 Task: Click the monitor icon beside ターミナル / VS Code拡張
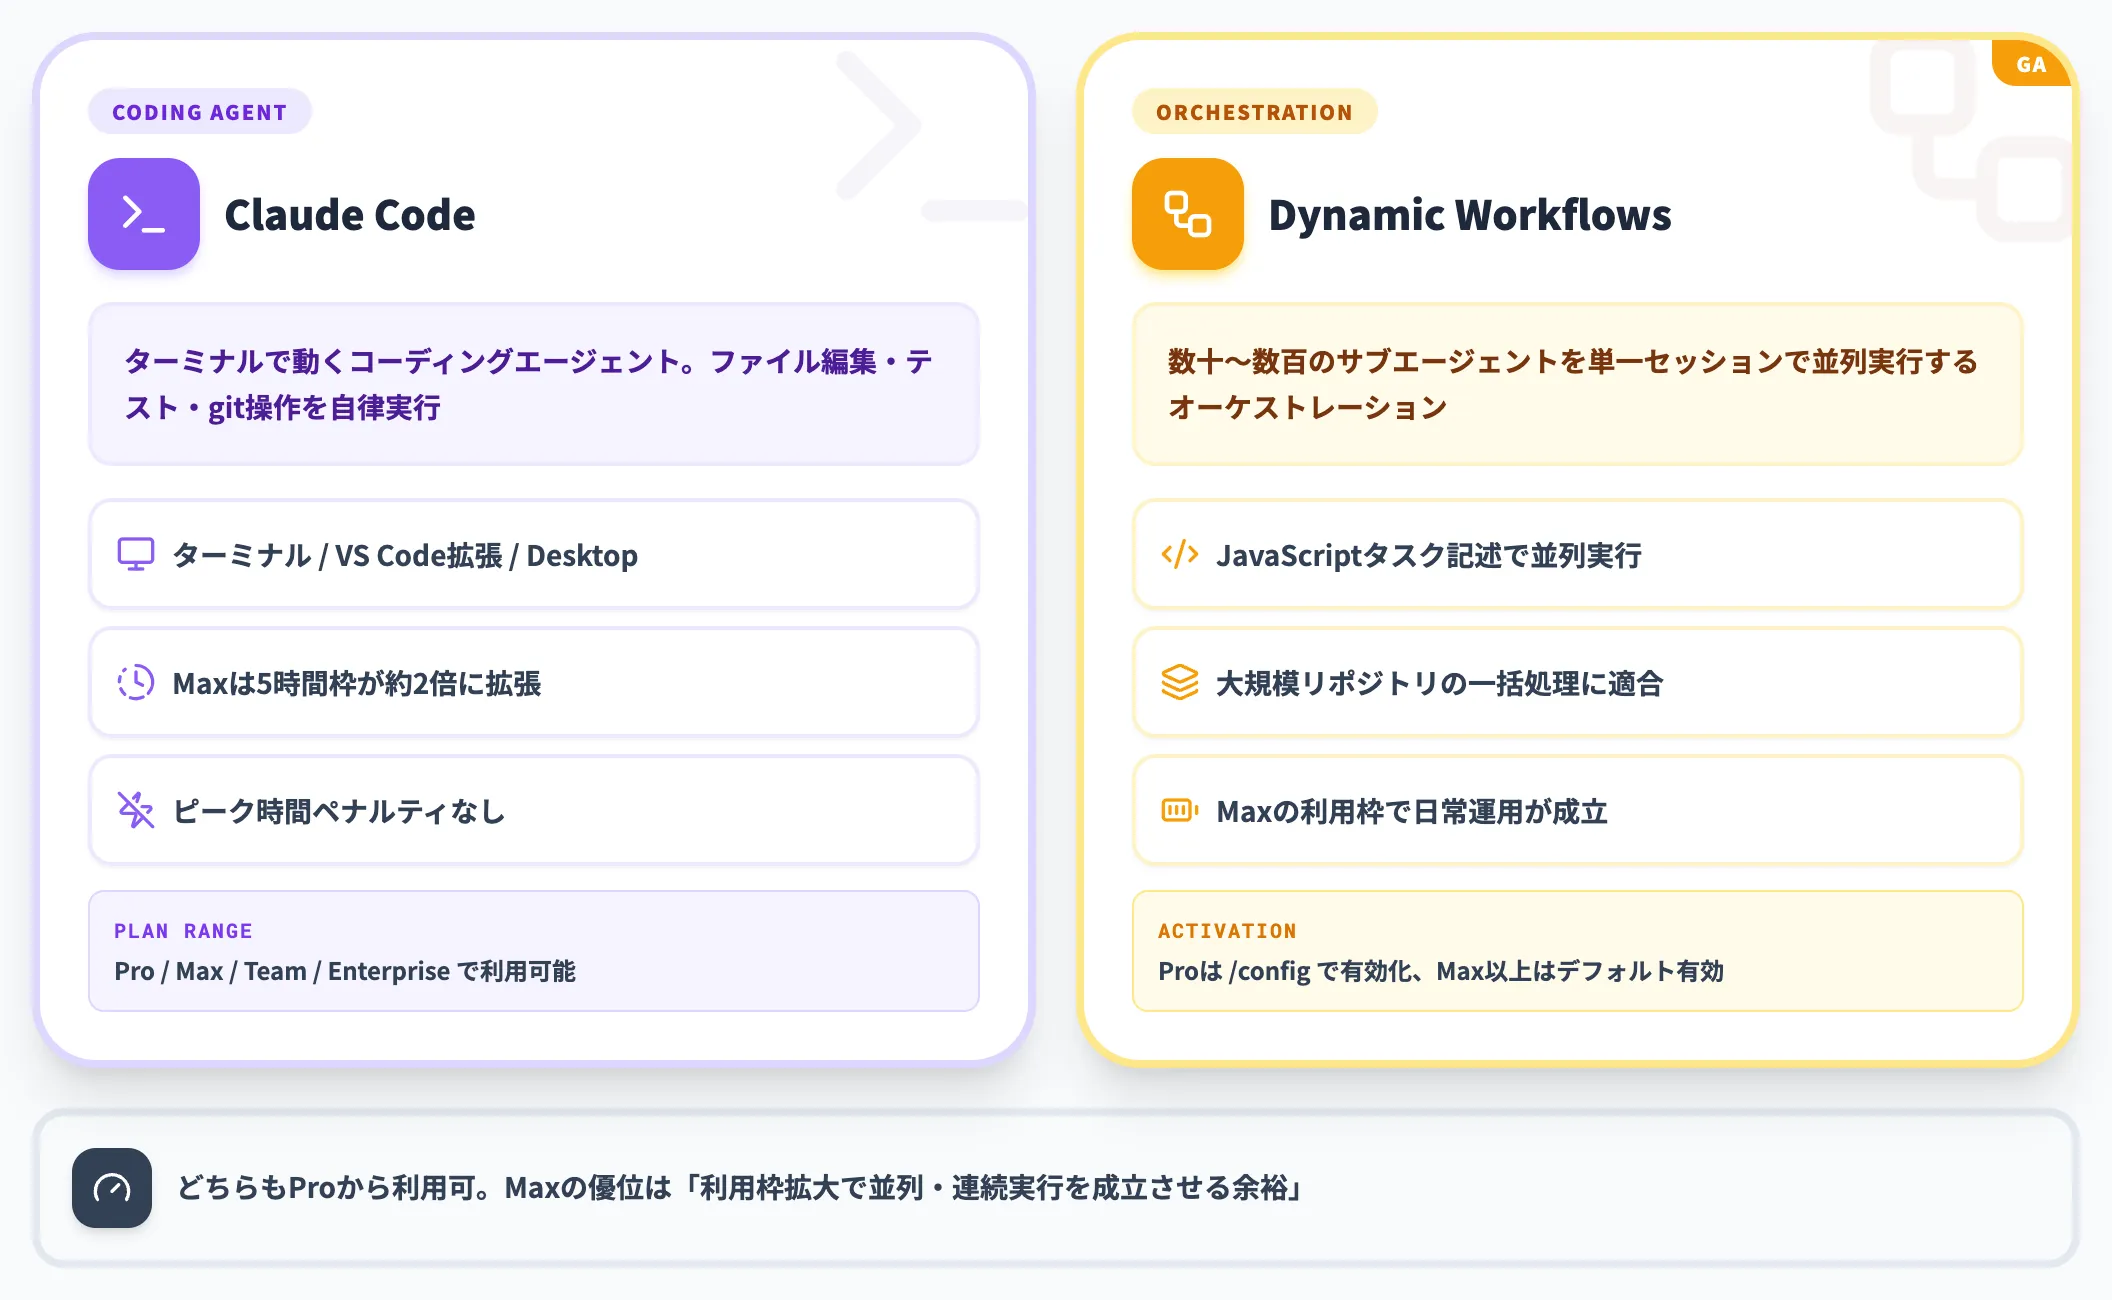pos(136,554)
